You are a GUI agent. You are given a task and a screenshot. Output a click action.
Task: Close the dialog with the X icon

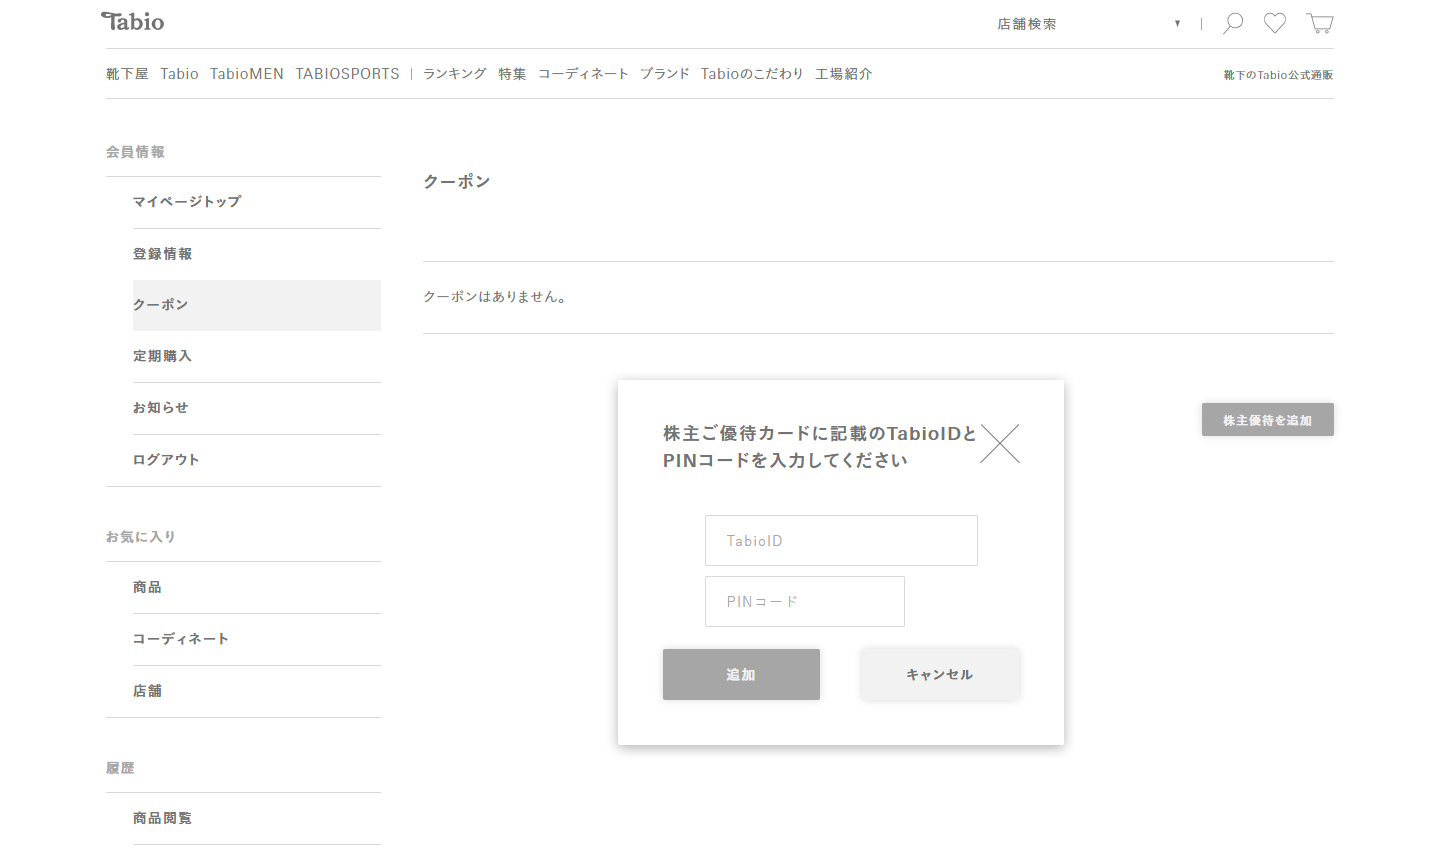[x=1000, y=443]
